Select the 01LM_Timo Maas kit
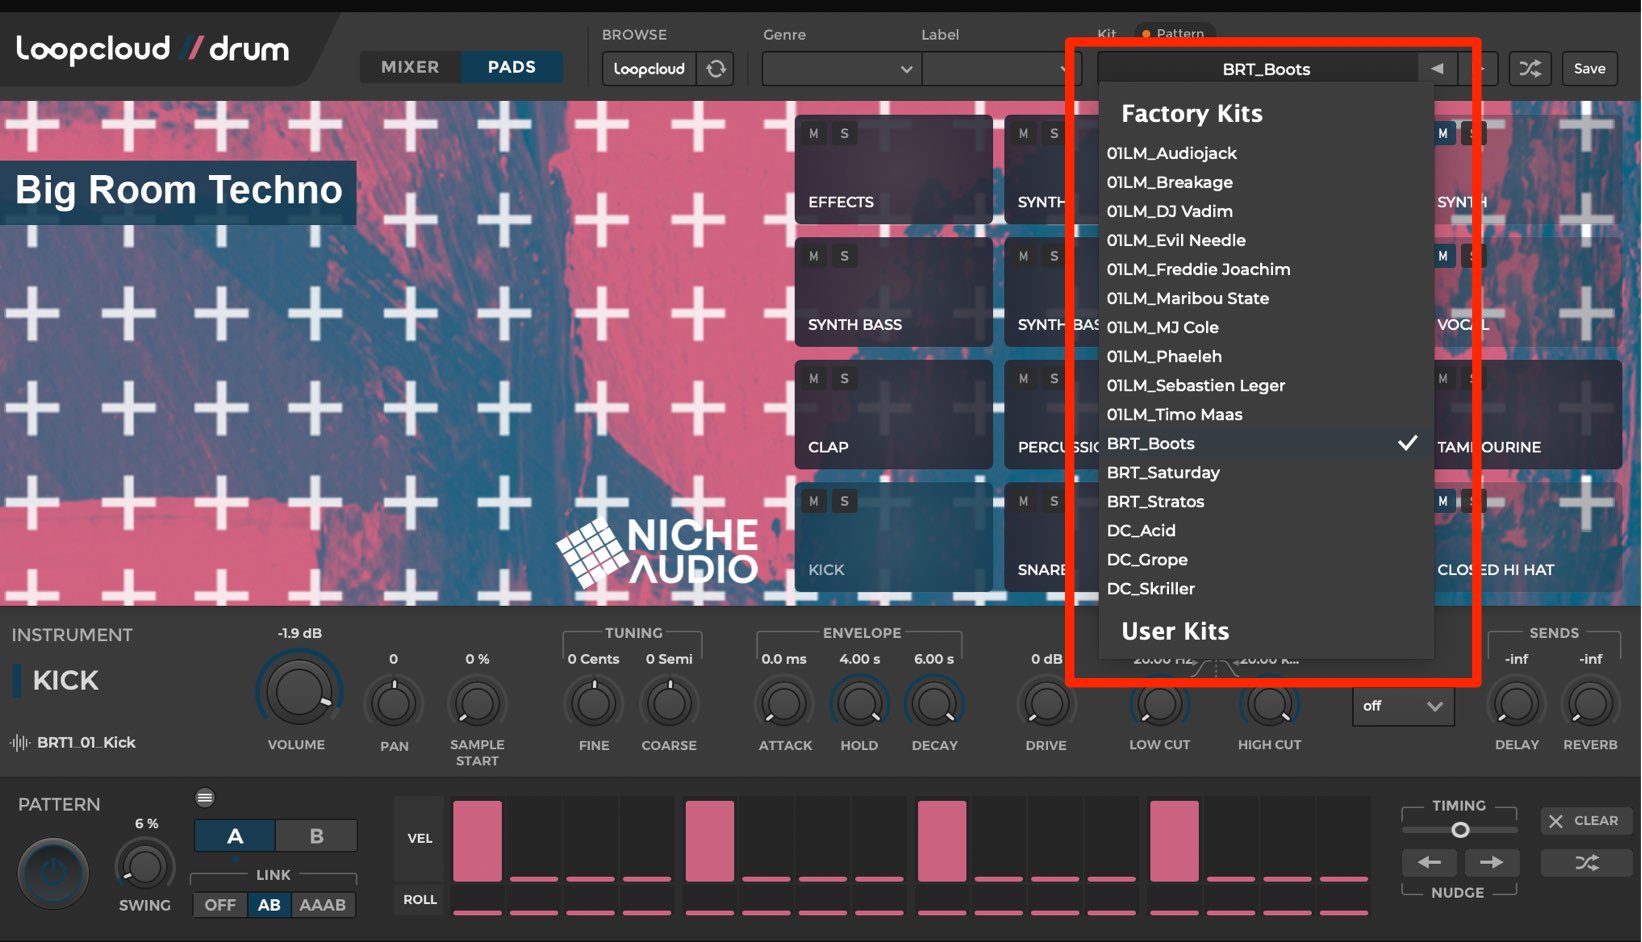This screenshot has width=1642, height=942. click(1266, 414)
